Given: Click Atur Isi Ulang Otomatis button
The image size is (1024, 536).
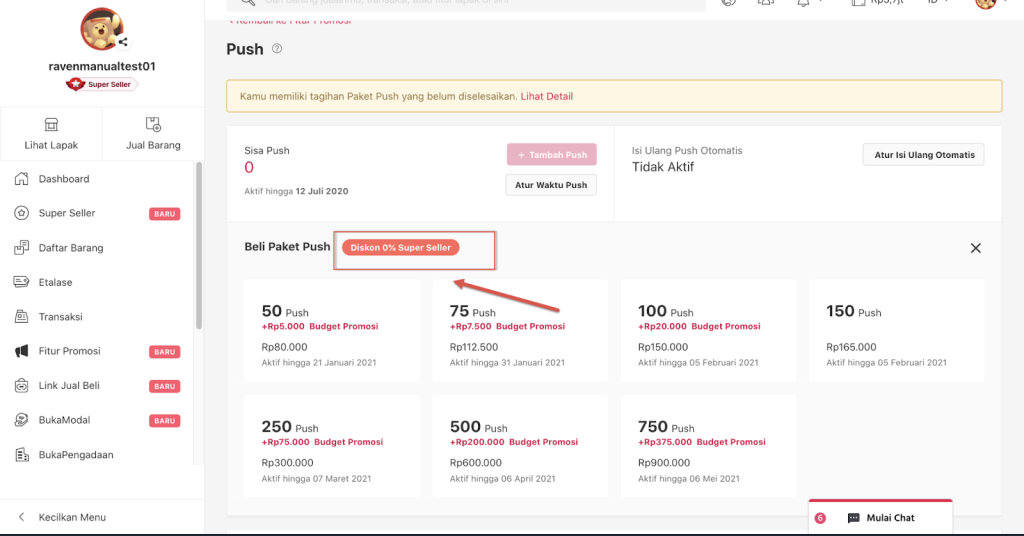Looking at the screenshot, I should click(923, 155).
